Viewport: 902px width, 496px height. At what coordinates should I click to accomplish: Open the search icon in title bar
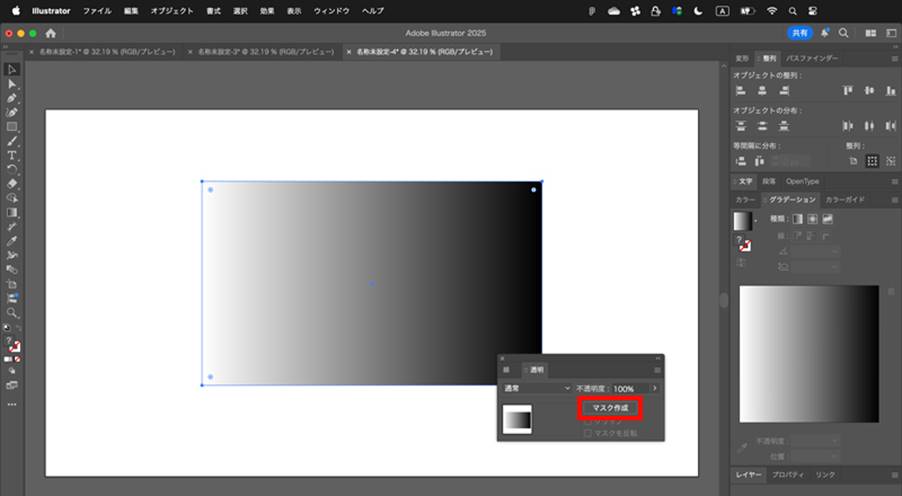pos(843,33)
